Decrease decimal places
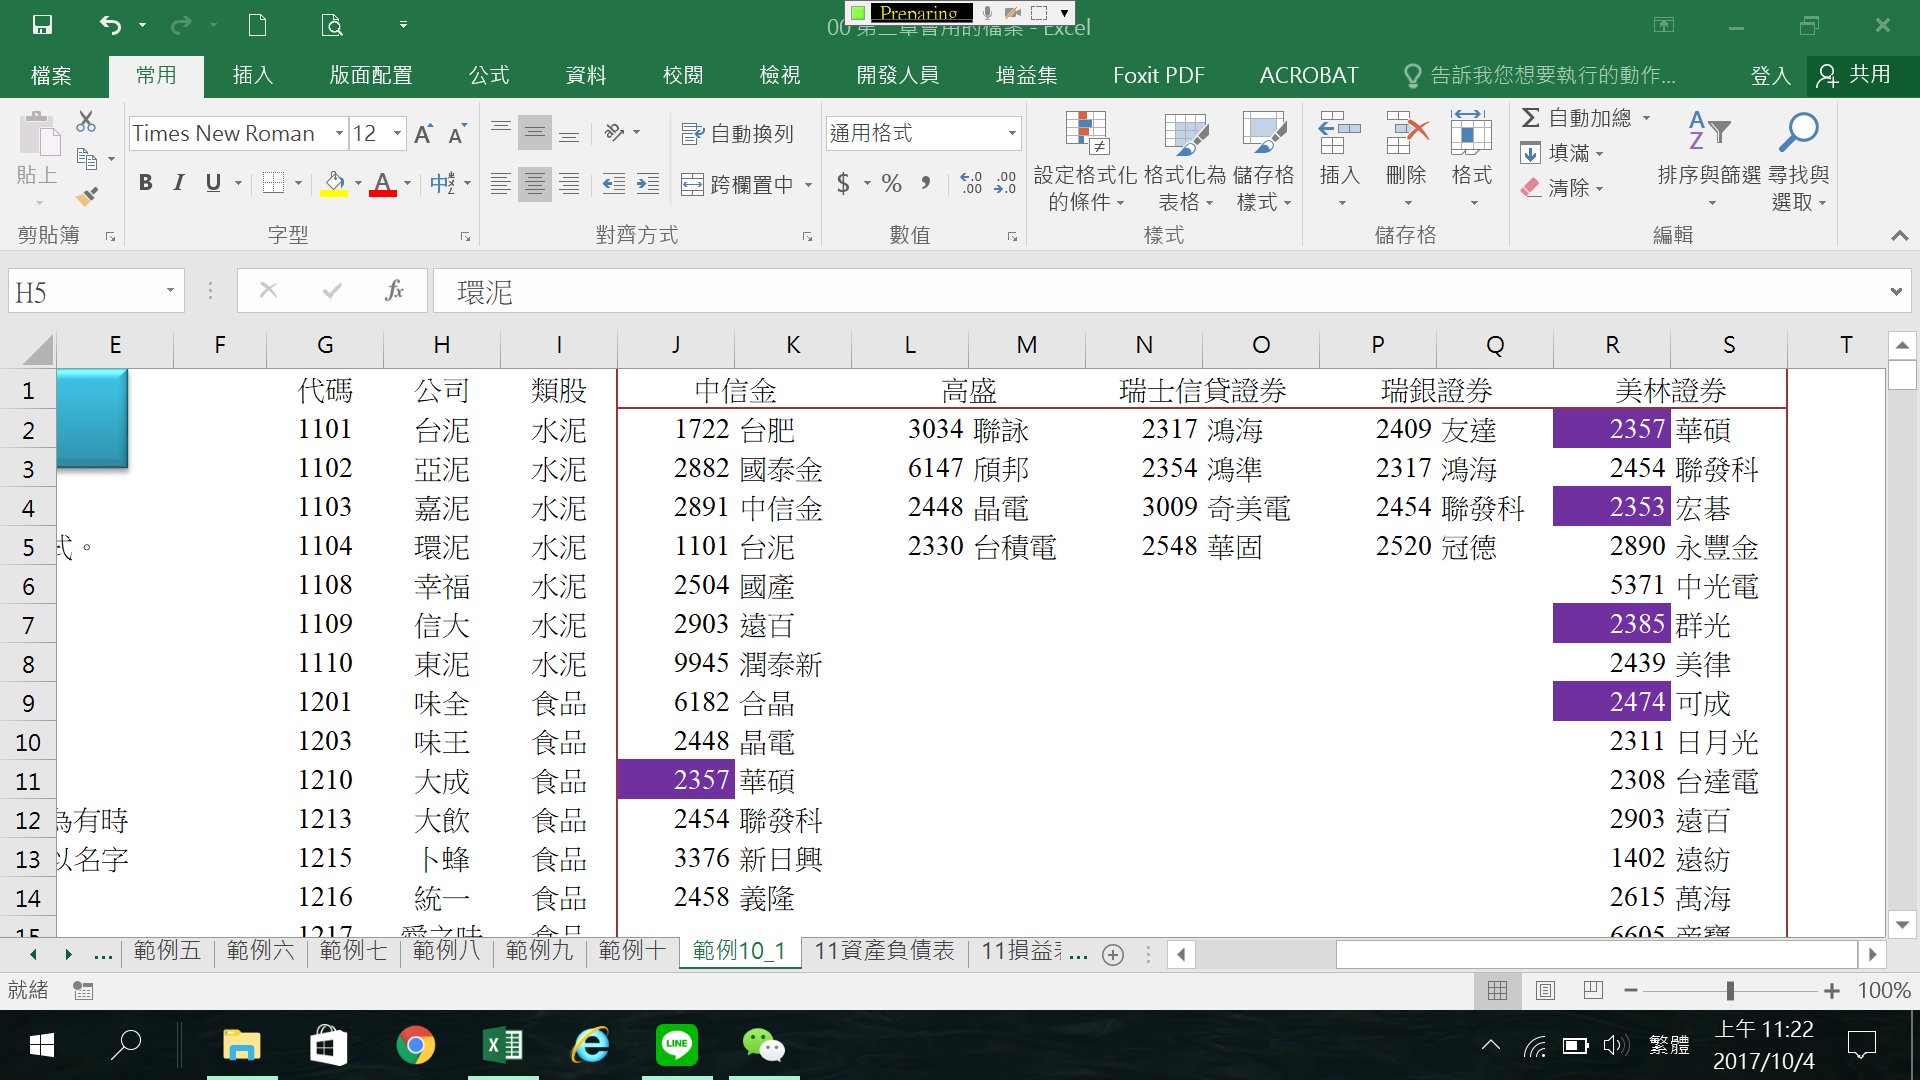Viewport: 1920px width, 1080px height. (1005, 183)
